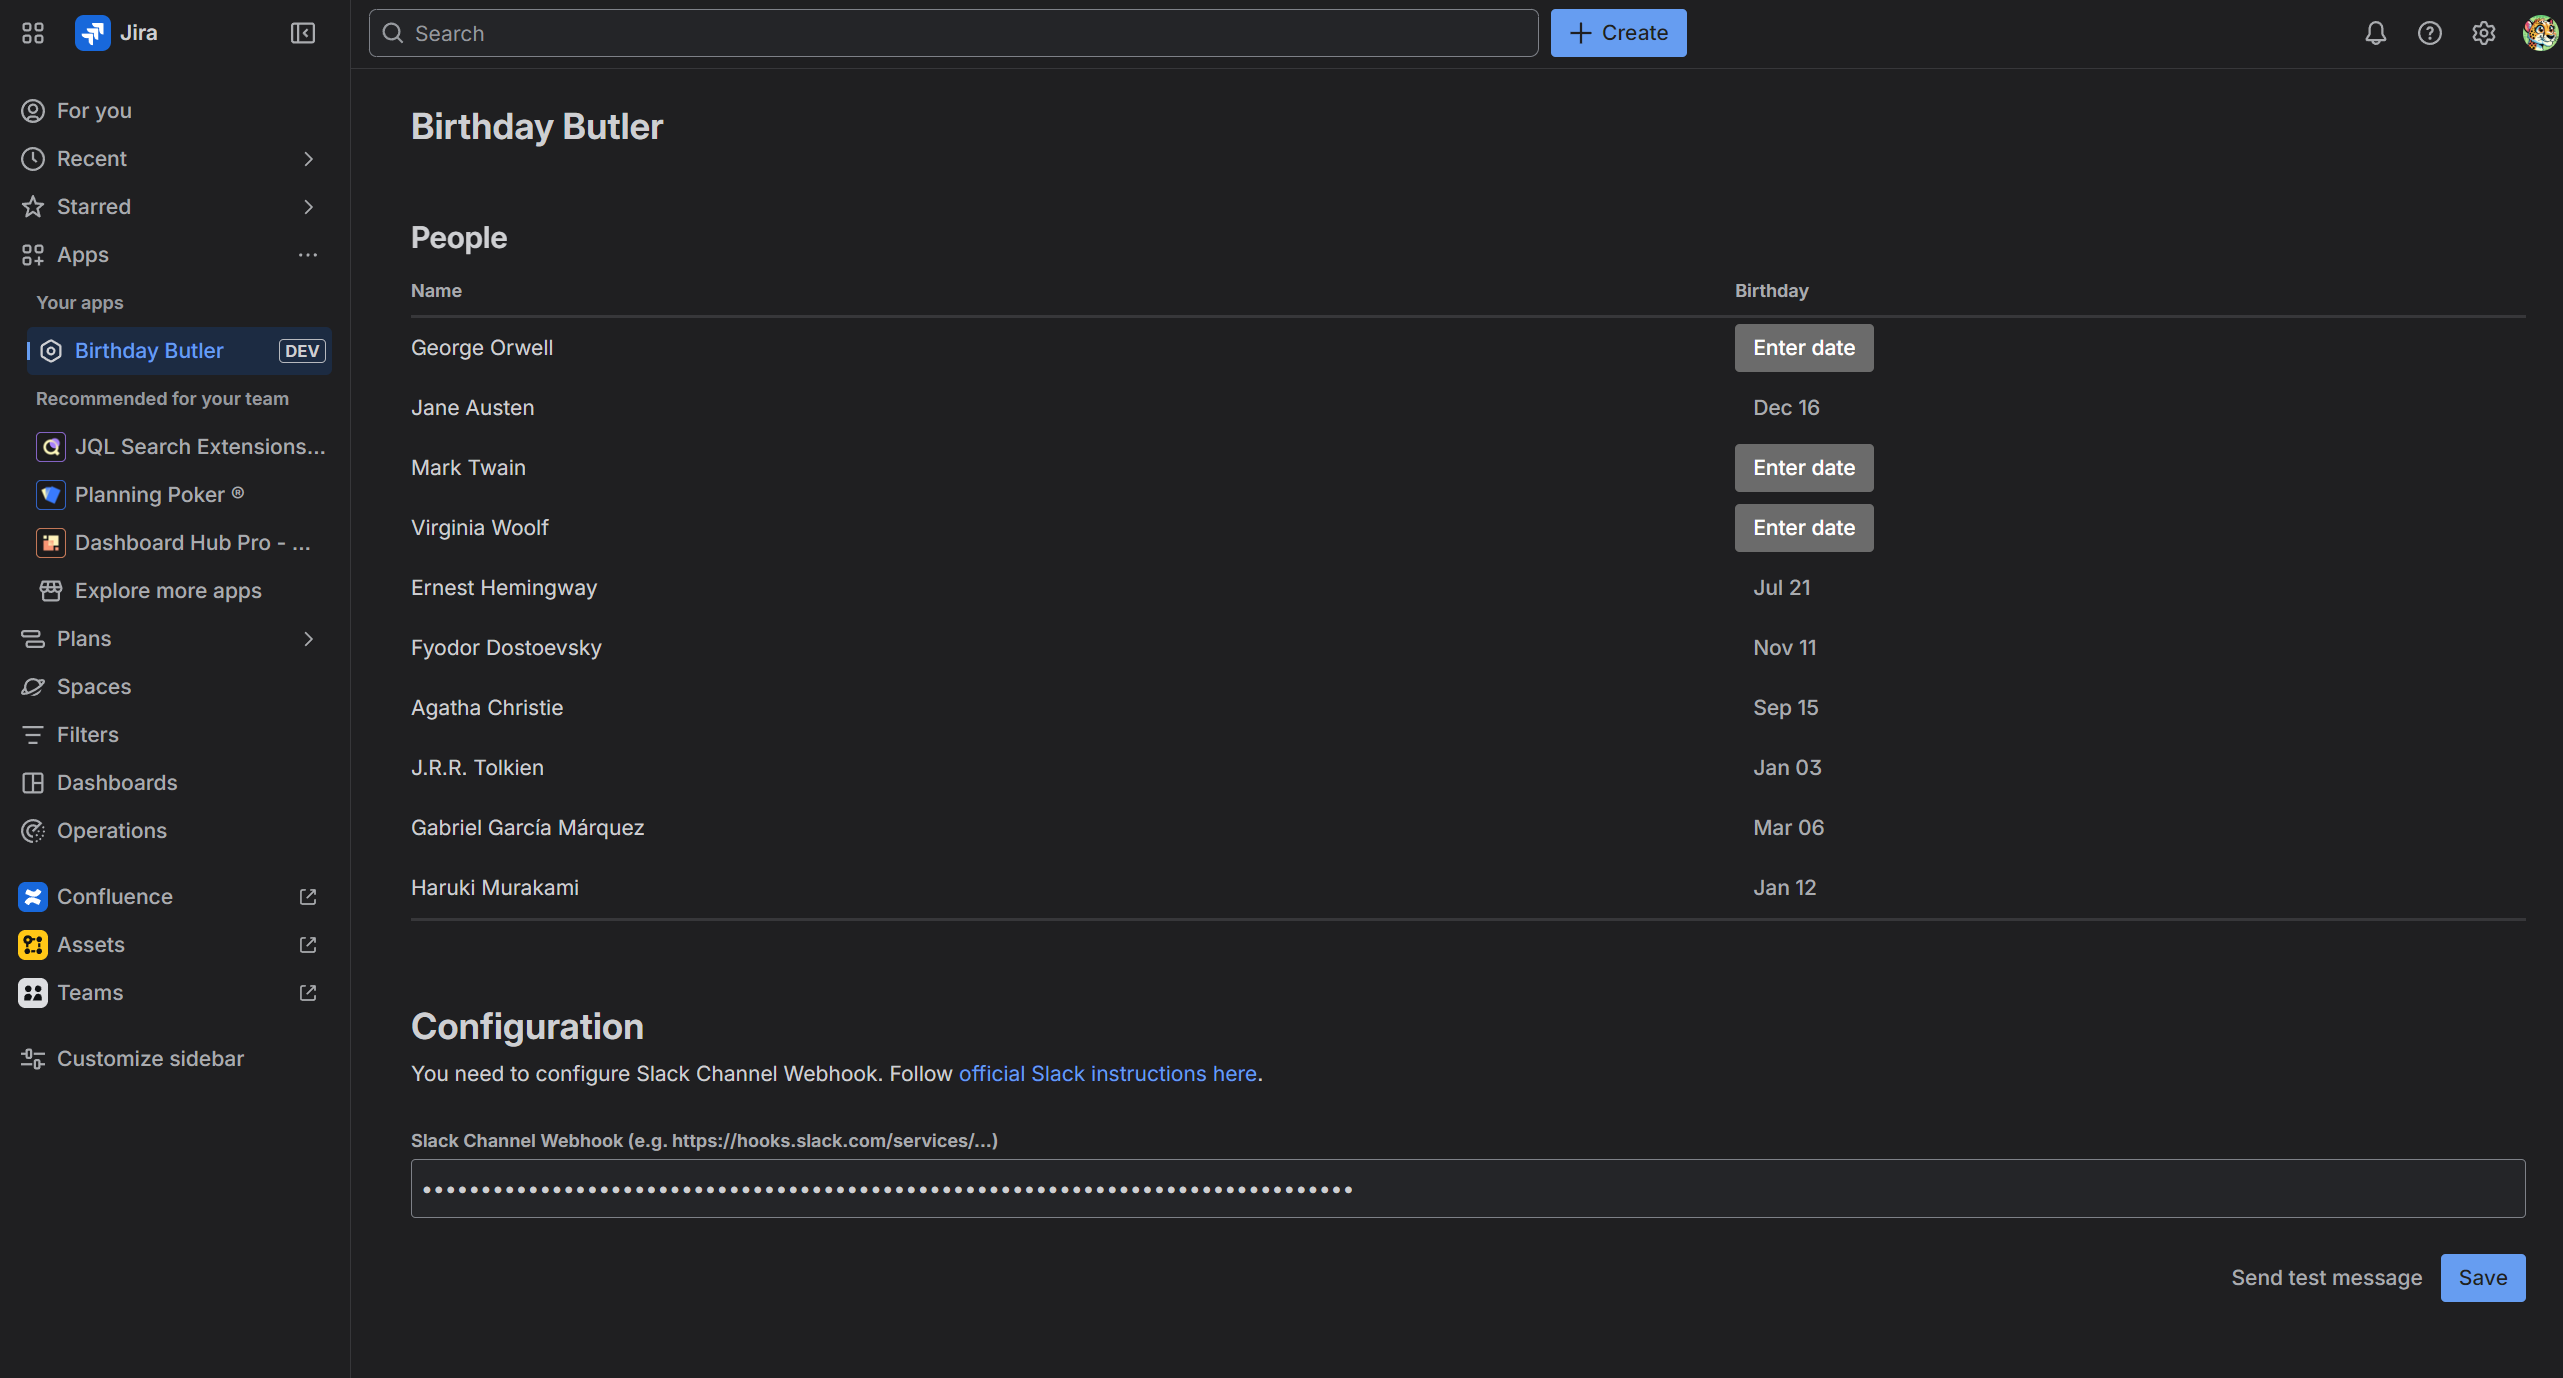2563x1378 pixels.
Task: Collapse the sidebar using the panel icon
Action: (301, 32)
